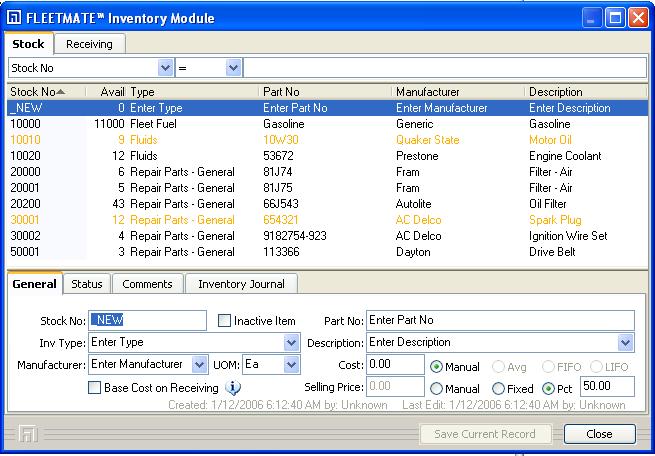Click the Stock No input field
The width and height of the screenshot is (655, 456).
147,320
